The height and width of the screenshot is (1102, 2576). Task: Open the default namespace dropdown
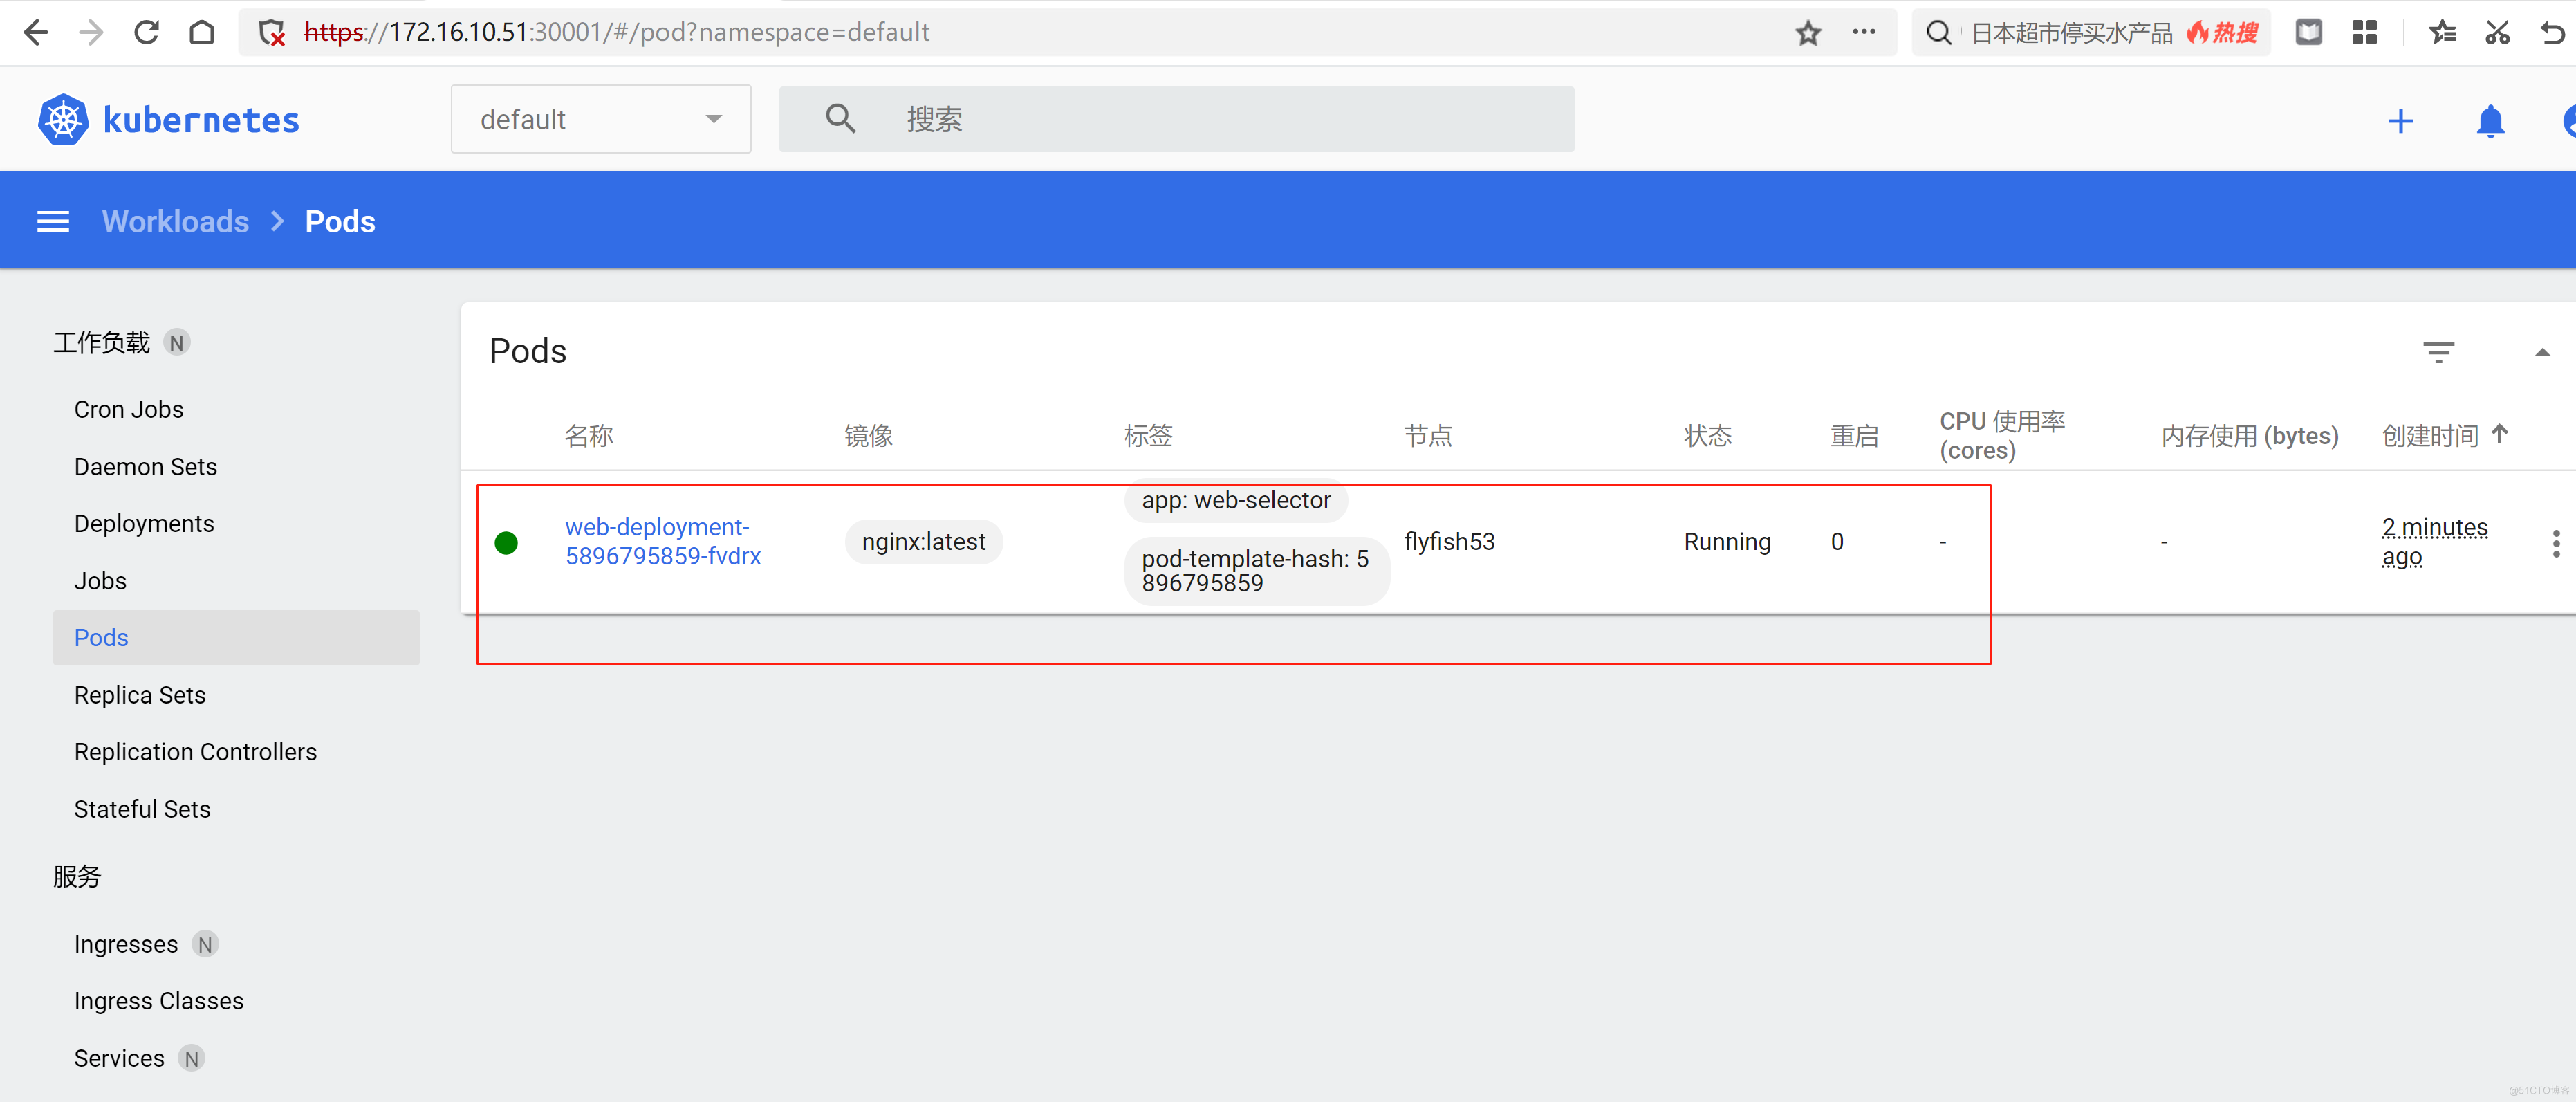[600, 119]
